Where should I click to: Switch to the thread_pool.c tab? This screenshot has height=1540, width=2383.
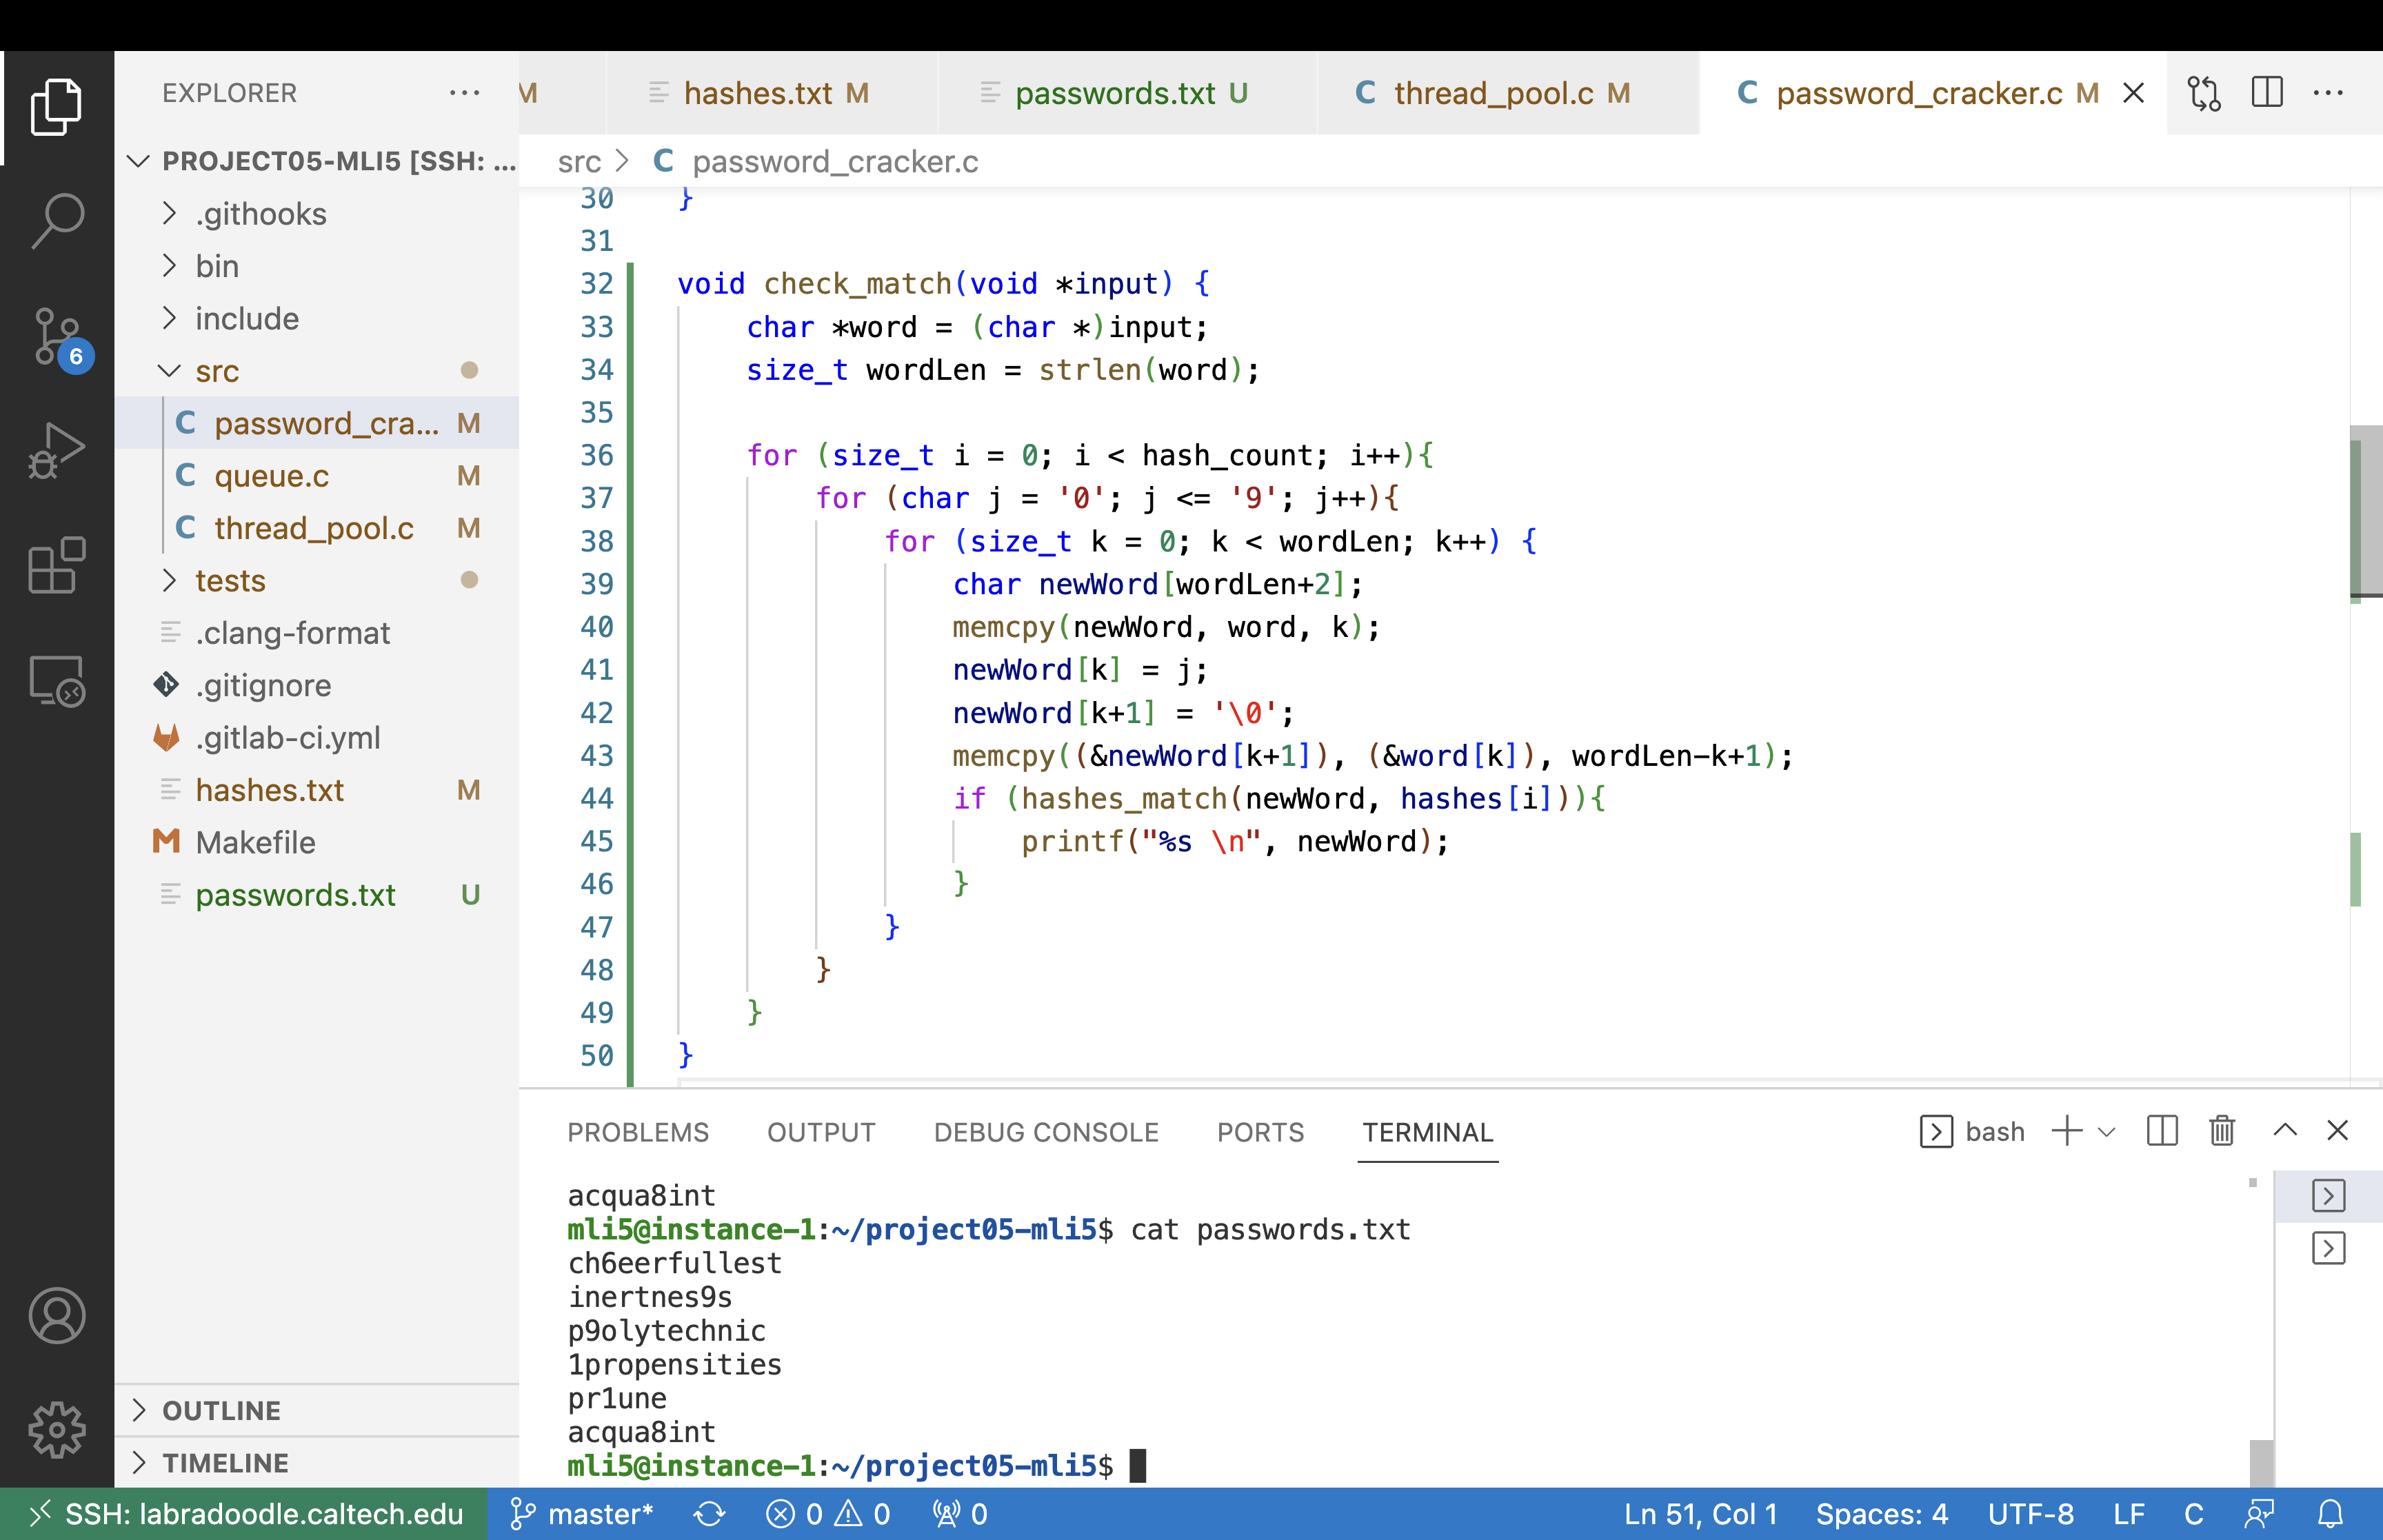coord(1493,93)
